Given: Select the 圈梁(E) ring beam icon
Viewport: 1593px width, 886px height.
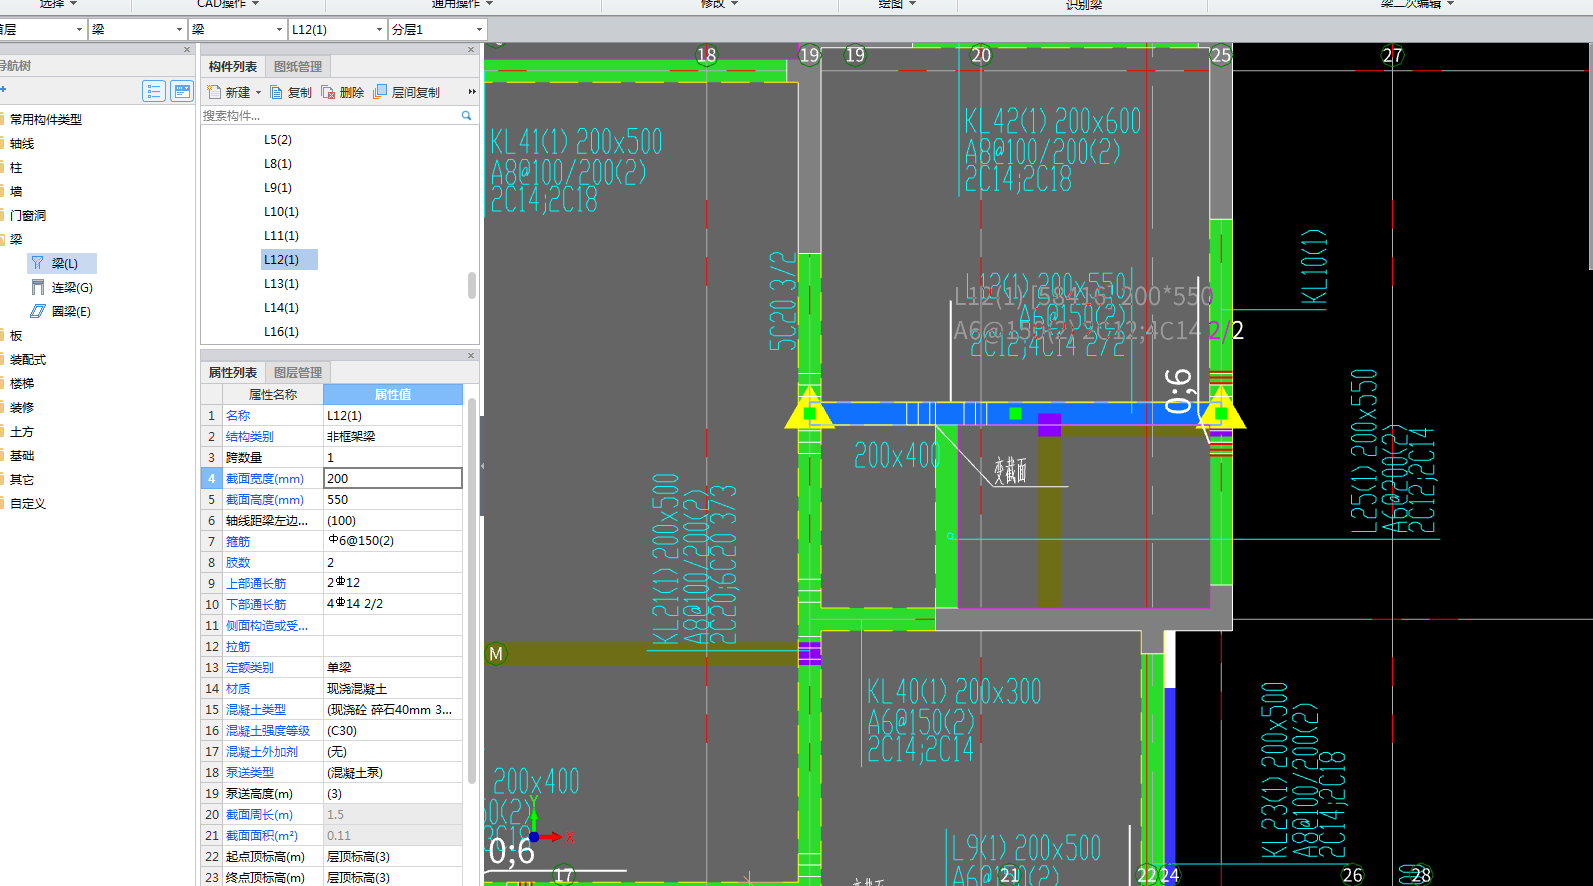Looking at the screenshot, I should [x=37, y=311].
